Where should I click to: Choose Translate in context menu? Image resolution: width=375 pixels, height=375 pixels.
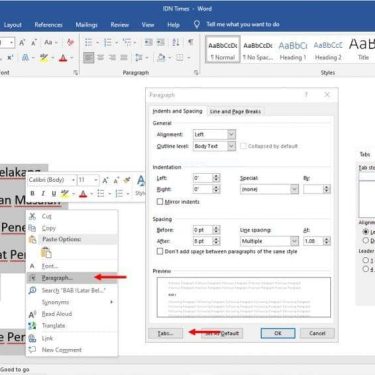pyautogui.click(x=72, y=326)
